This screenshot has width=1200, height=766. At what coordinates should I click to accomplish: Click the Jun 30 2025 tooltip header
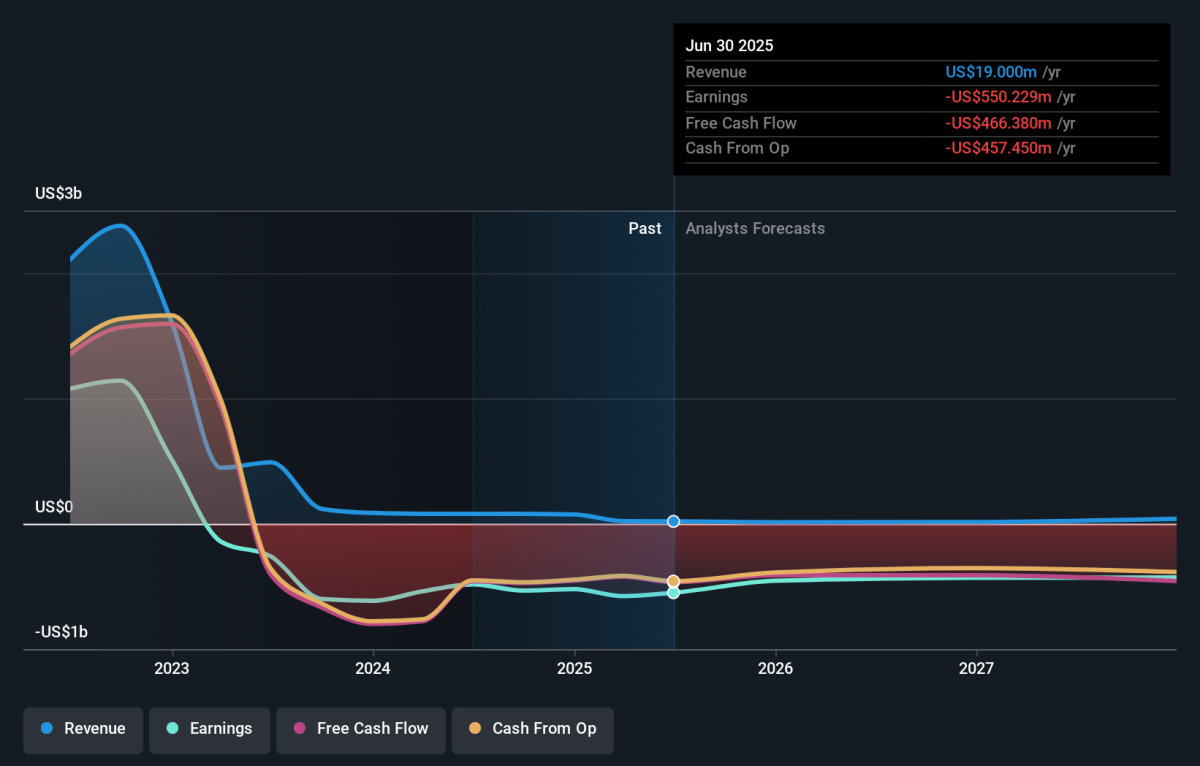pyautogui.click(x=729, y=46)
